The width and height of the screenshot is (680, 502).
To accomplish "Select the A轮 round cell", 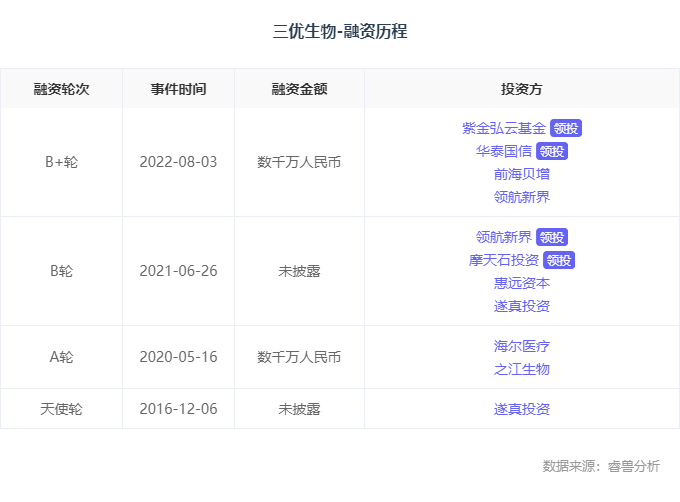I will (62, 357).
